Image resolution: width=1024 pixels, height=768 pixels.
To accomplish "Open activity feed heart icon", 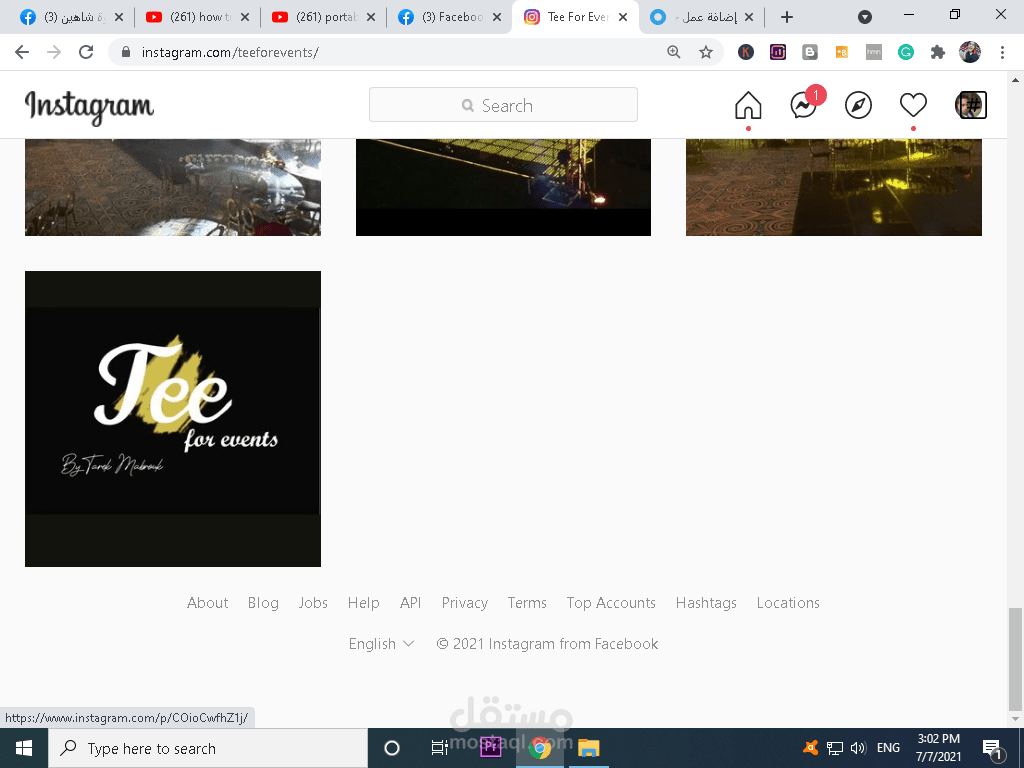I will click(913, 105).
